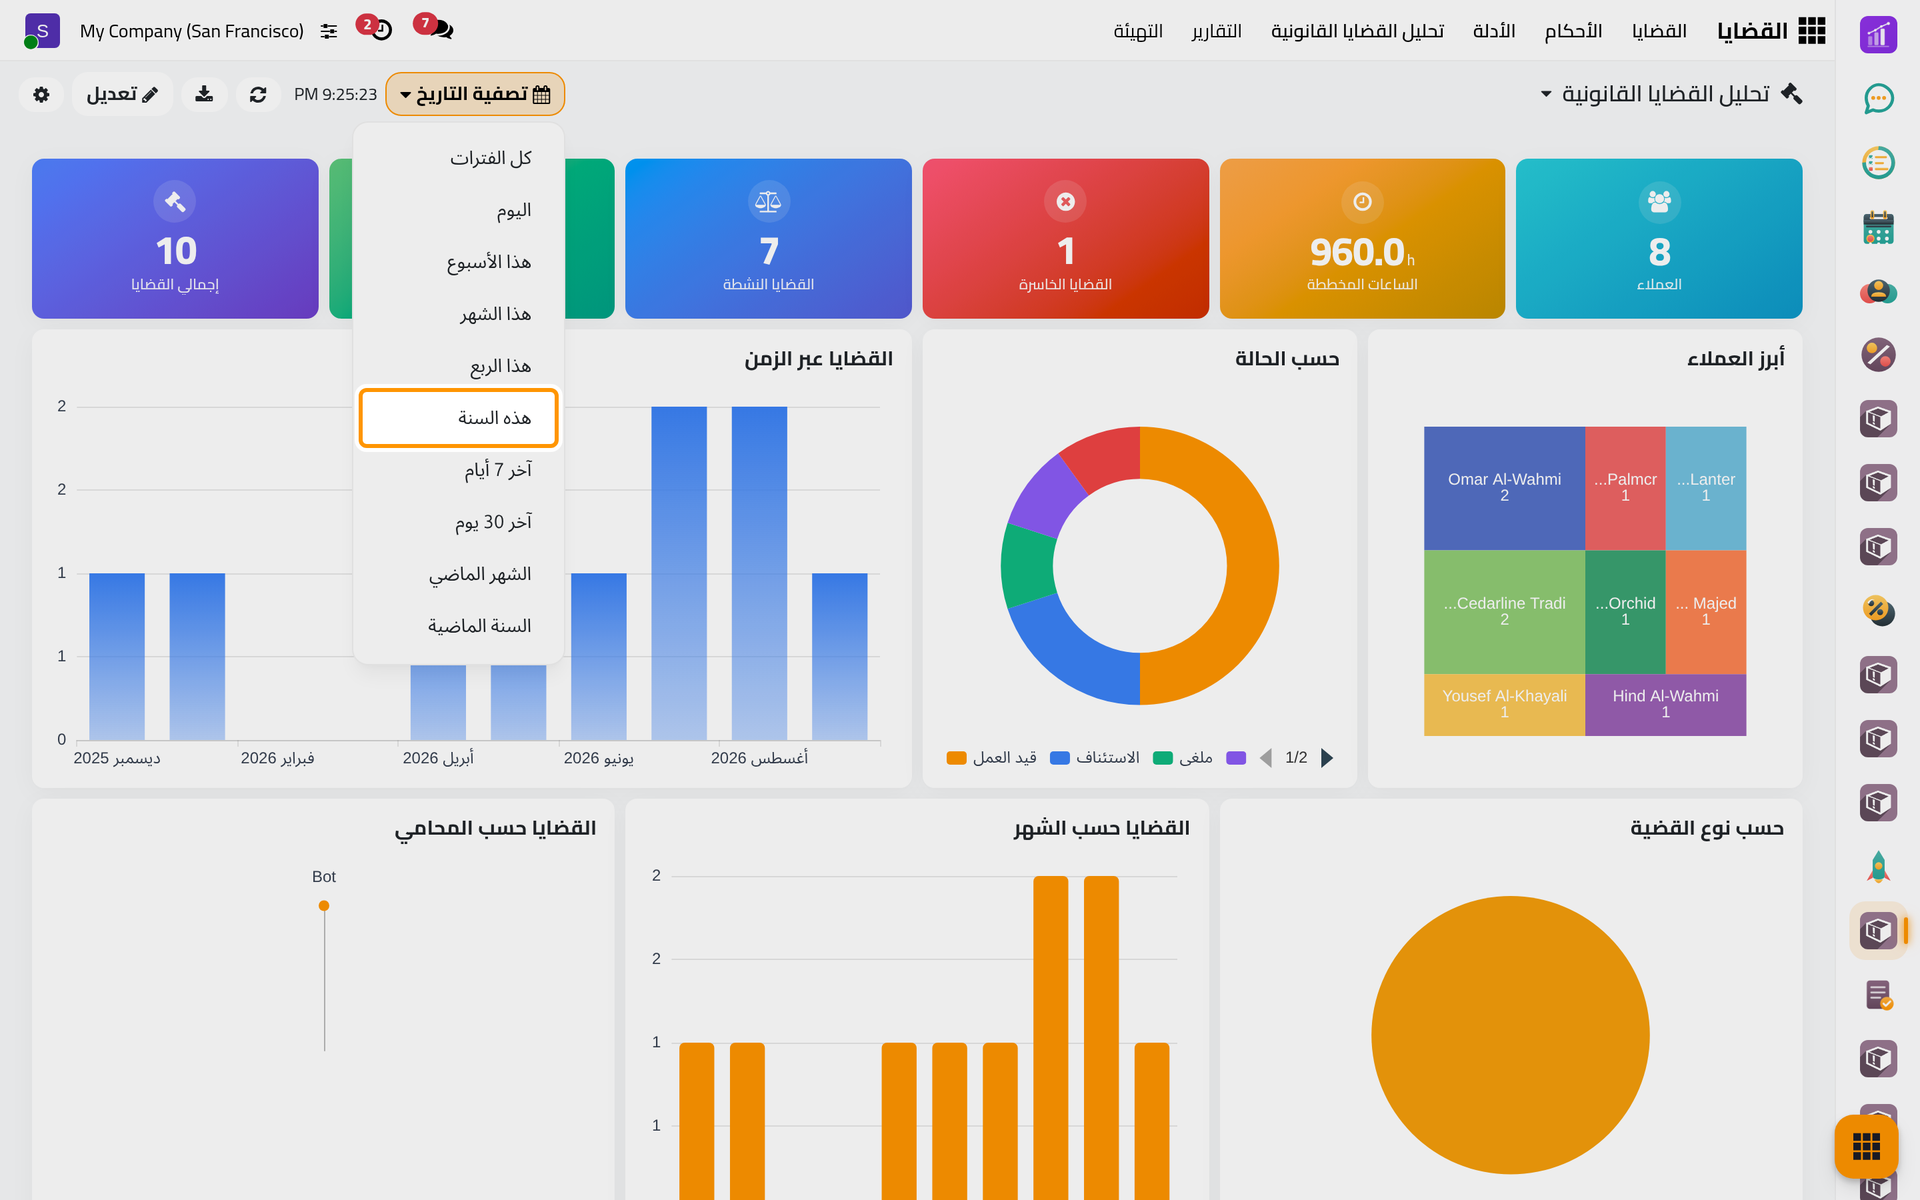This screenshot has width=1920, height=1200.
Task: Open the red-and-gray percent circle app in sidebar
Action: coord(1878,355)
